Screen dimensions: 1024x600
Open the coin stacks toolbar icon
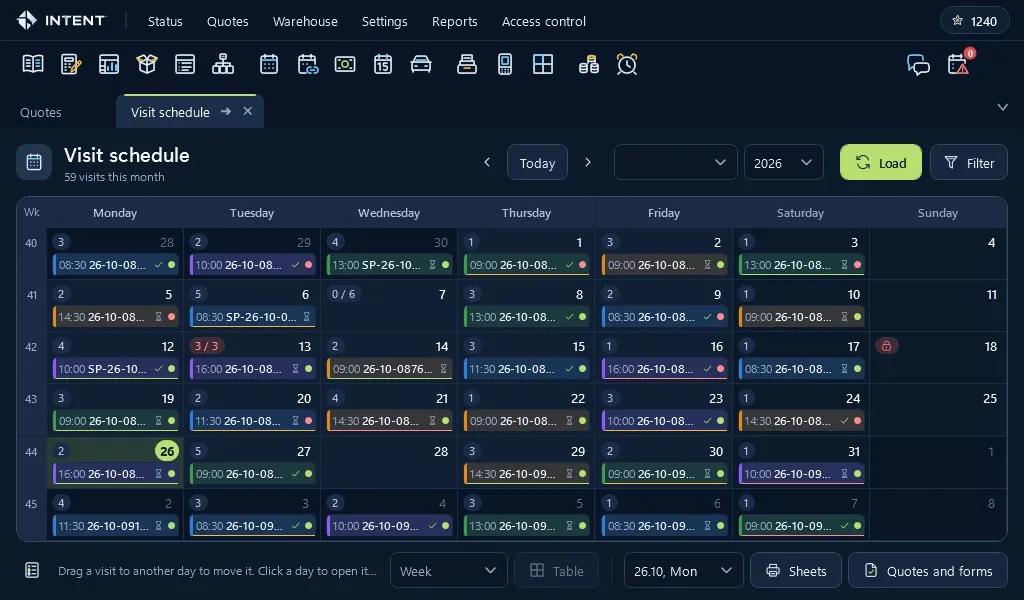pos(588,64)
